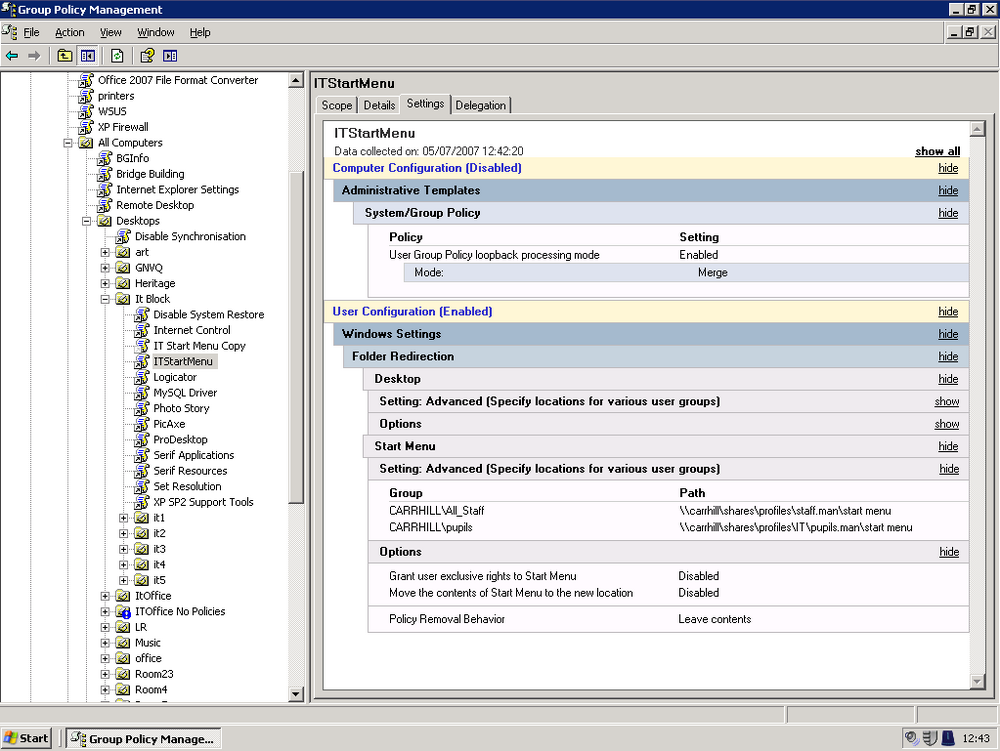This screenshot has height=751, width=1000.
Task: Click the MySQL Driver GPO icon
Action: click(142, 393)
